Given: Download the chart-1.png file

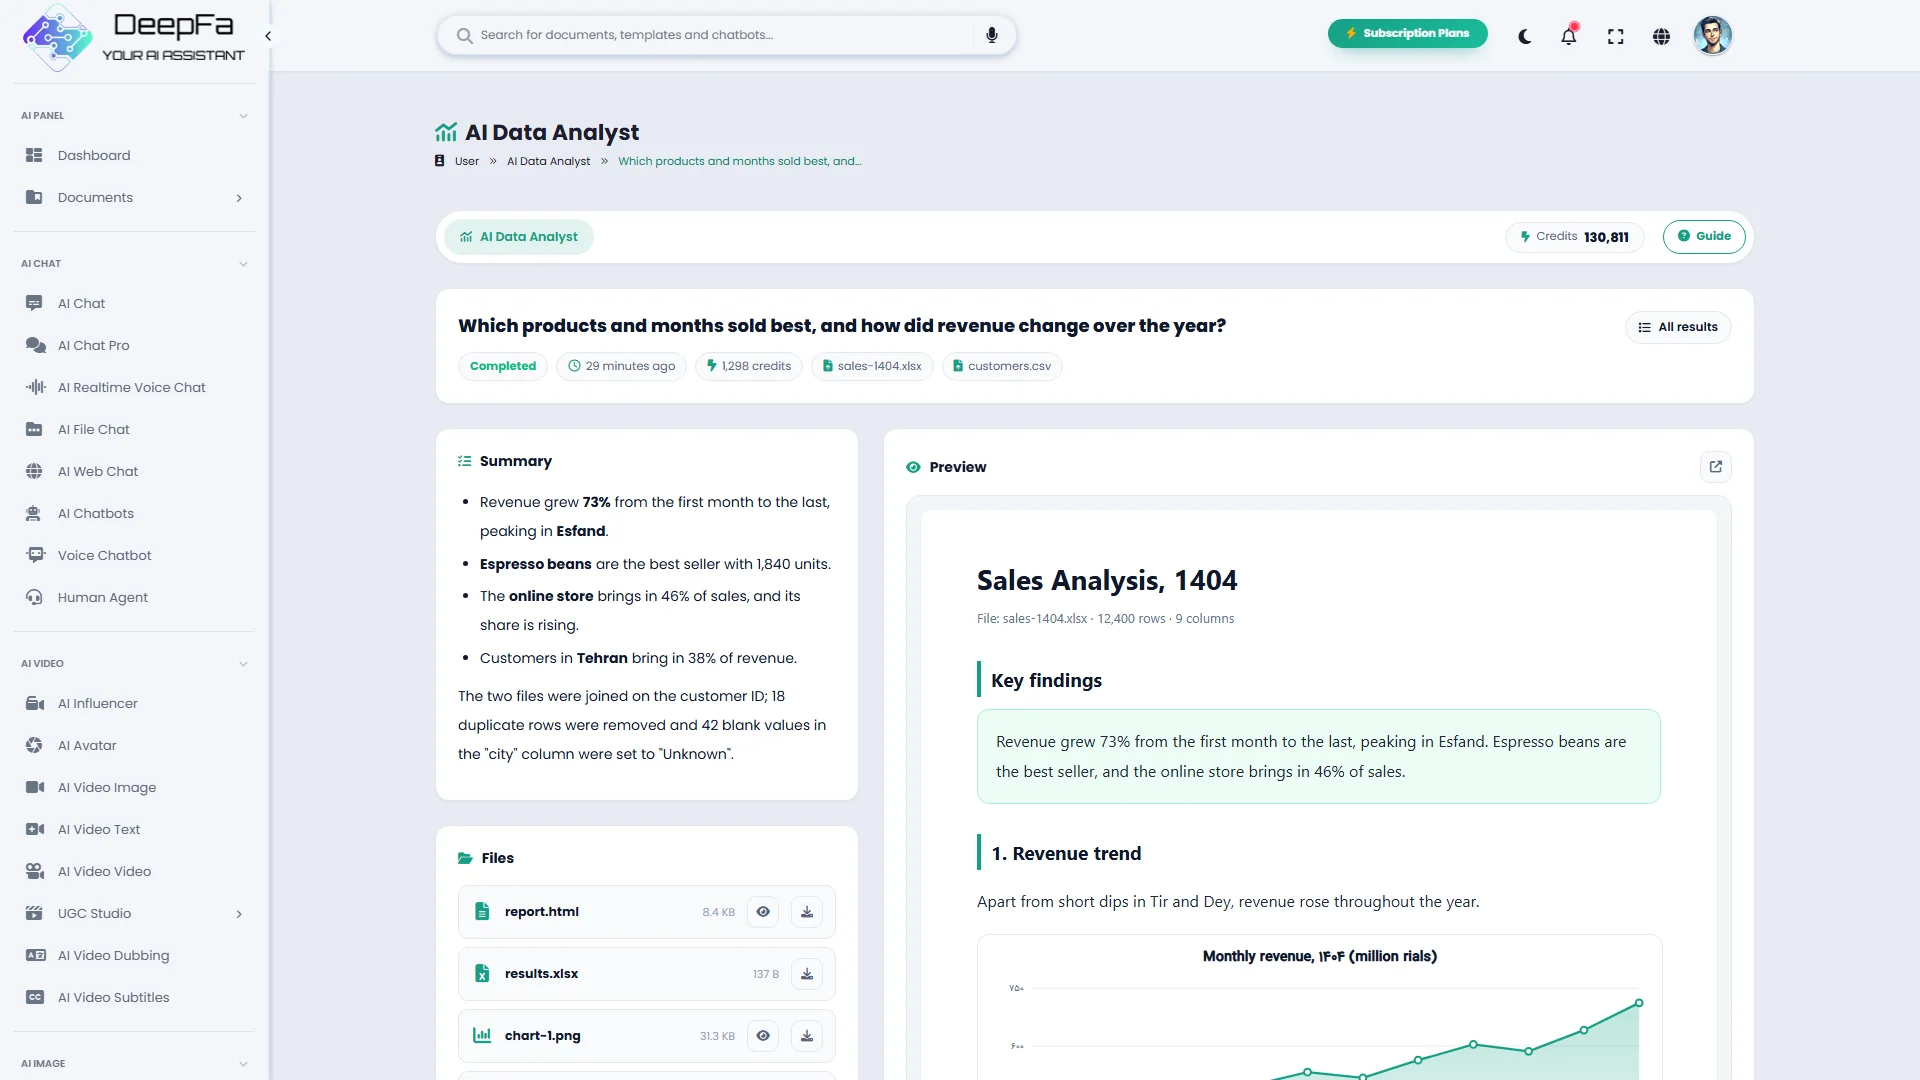Looking at the screenshot, I should [807, 1036].
